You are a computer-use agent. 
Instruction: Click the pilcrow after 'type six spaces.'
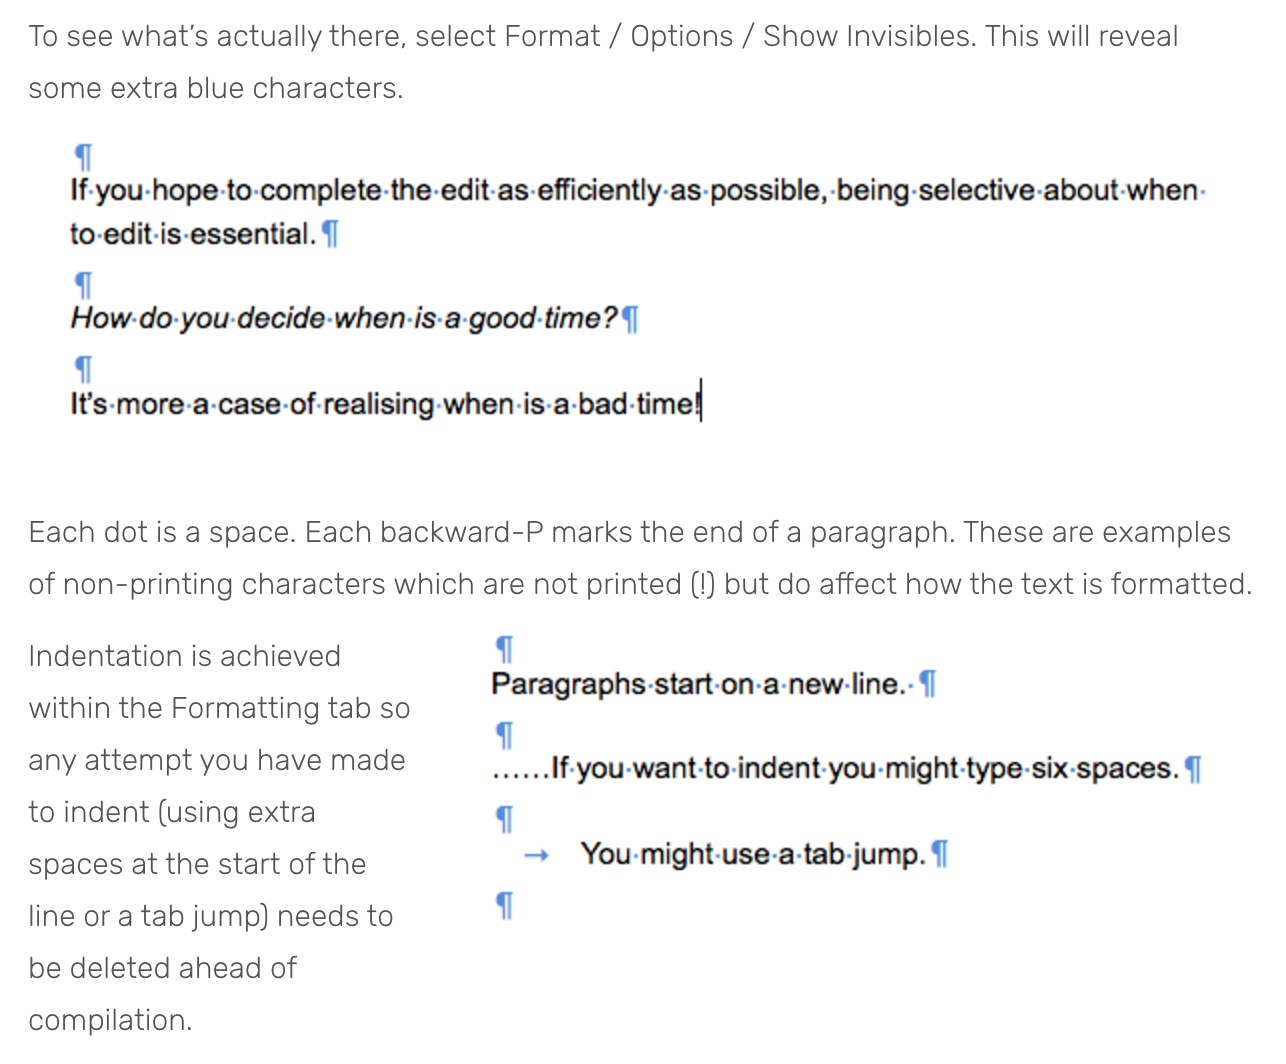1192,769
